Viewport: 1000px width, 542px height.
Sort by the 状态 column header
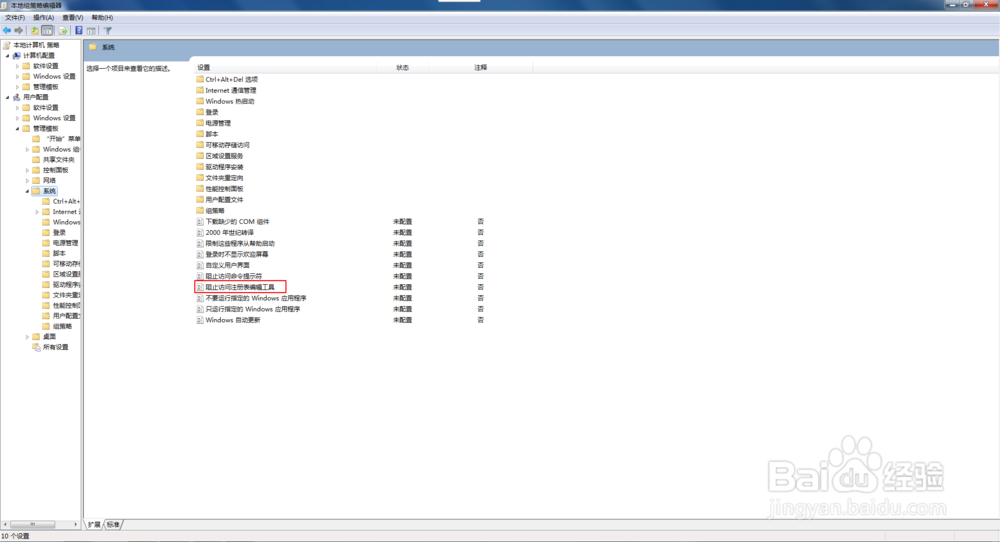402,67
